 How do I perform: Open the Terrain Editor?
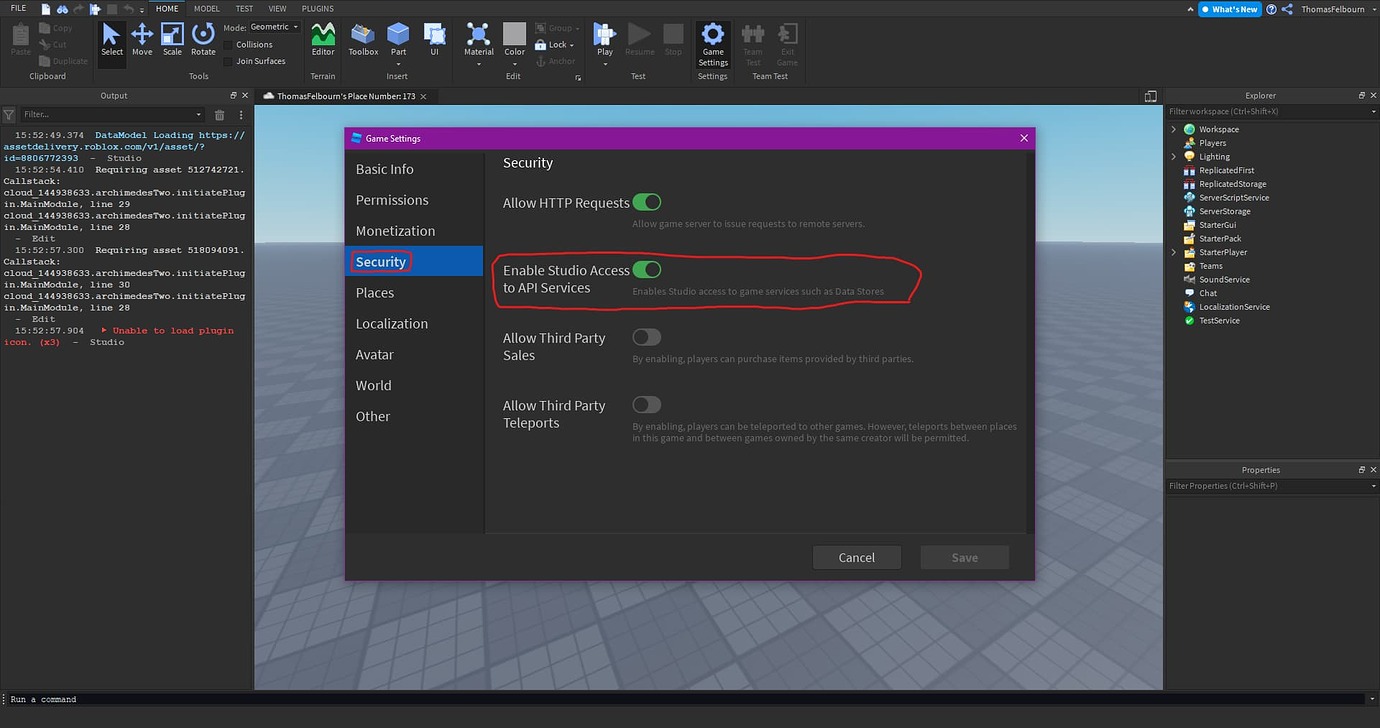[323, 40]
